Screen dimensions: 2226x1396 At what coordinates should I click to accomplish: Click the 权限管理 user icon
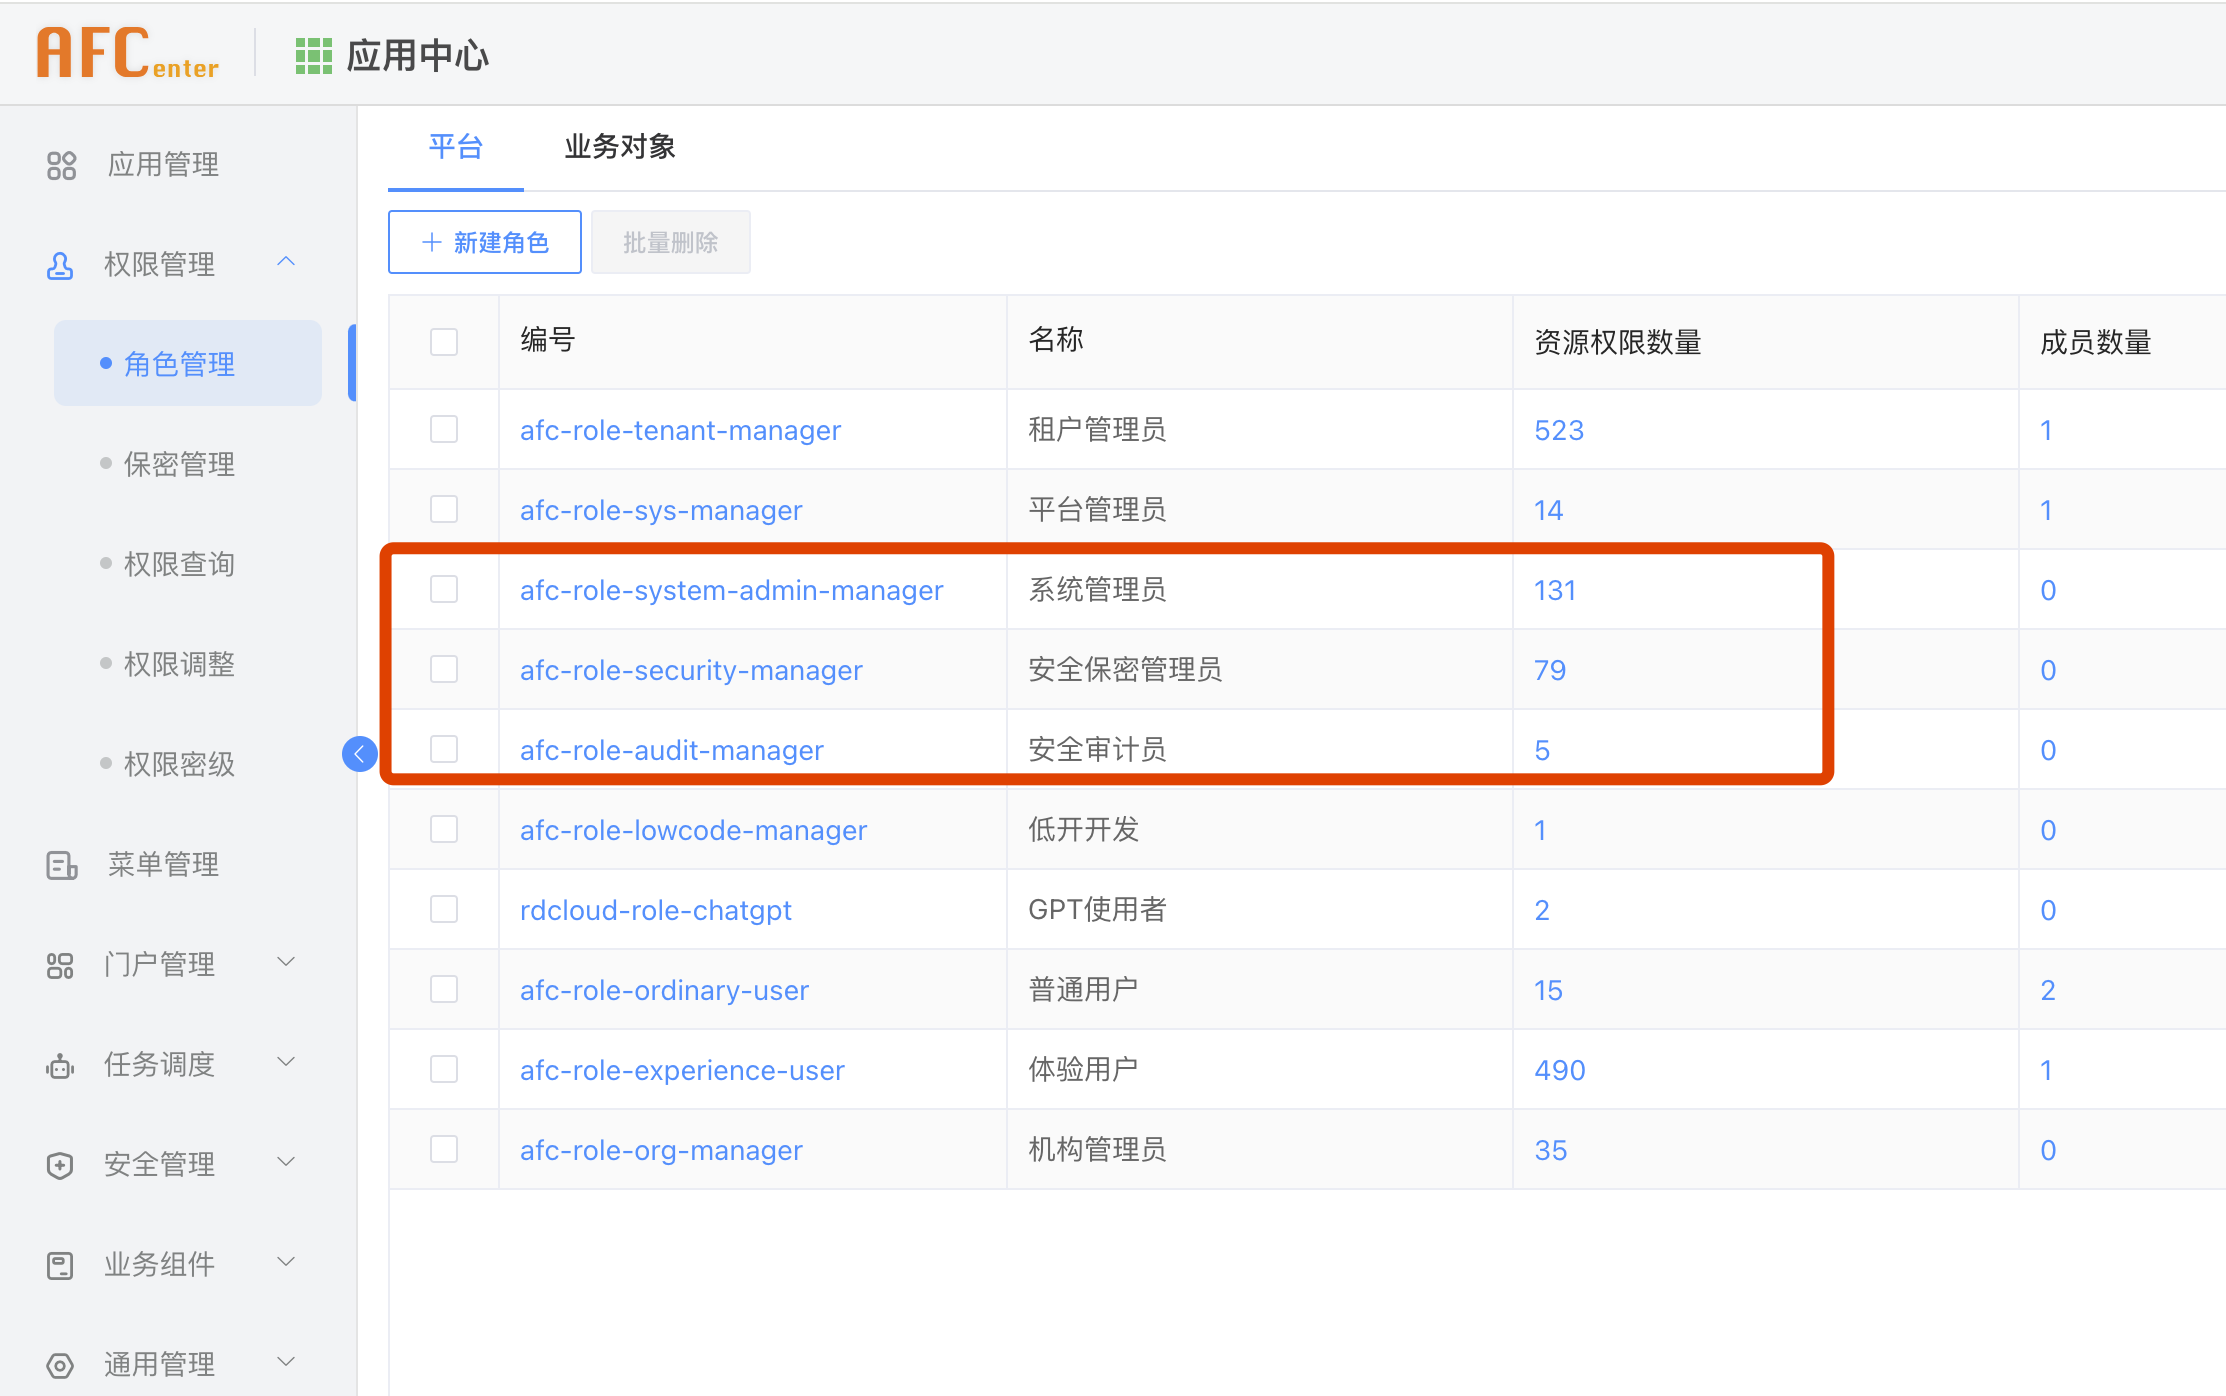[x=60, y=265]
